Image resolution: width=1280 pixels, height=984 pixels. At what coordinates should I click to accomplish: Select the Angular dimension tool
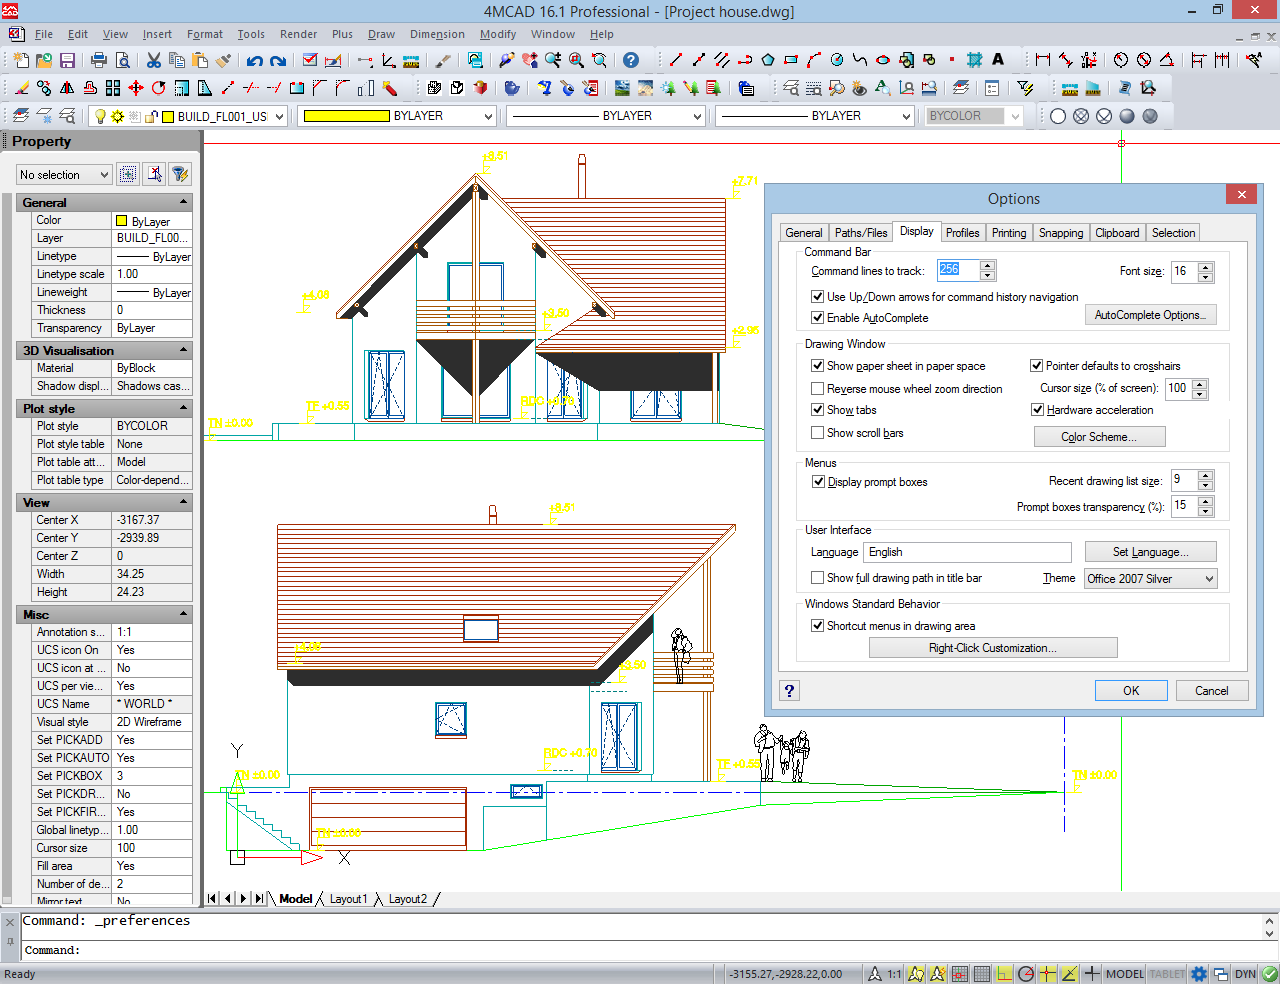click(x=1166, y=60)
